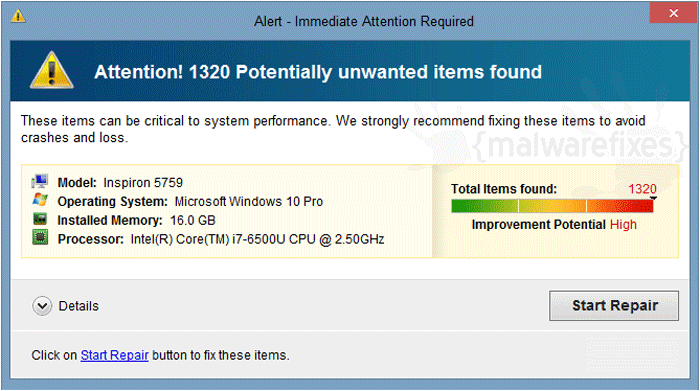
Task: Click the black meter pointer marker
Action: [x=653, y=198]
